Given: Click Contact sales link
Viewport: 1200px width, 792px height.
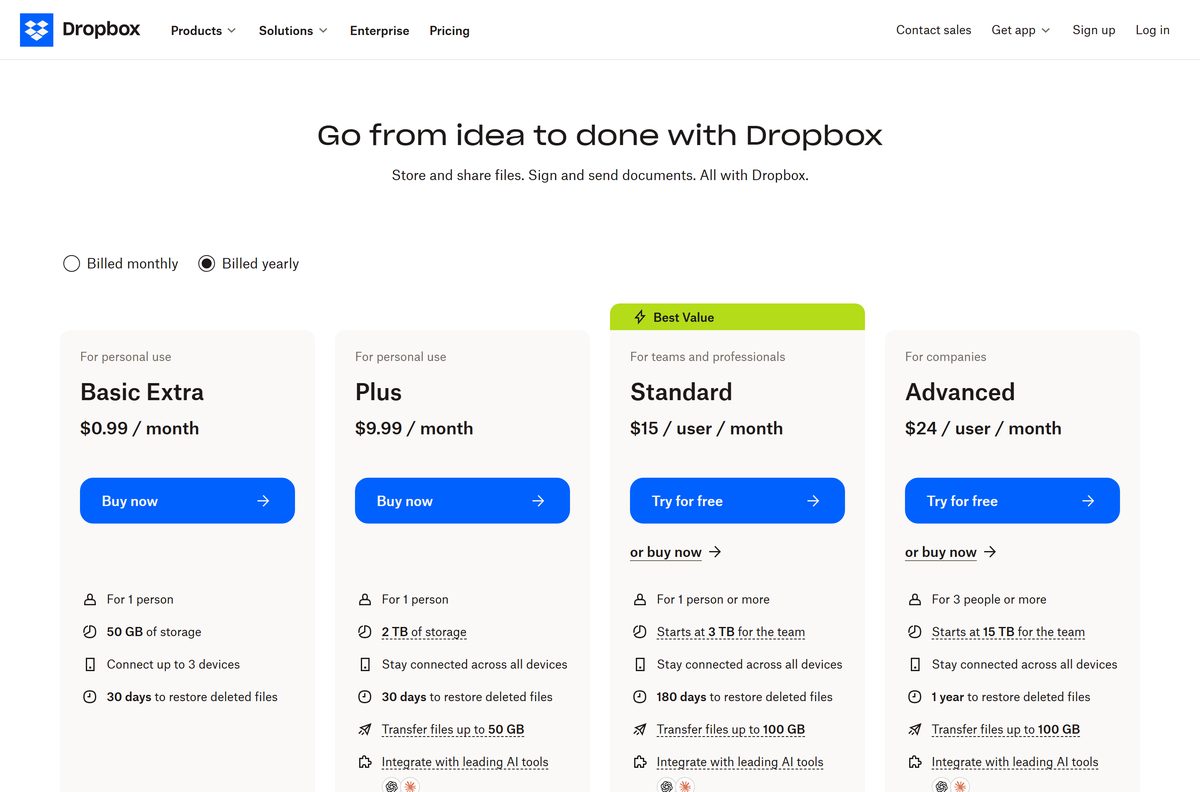Looking at the screenshot, I should pyautogui.click(x=933, y=30).
